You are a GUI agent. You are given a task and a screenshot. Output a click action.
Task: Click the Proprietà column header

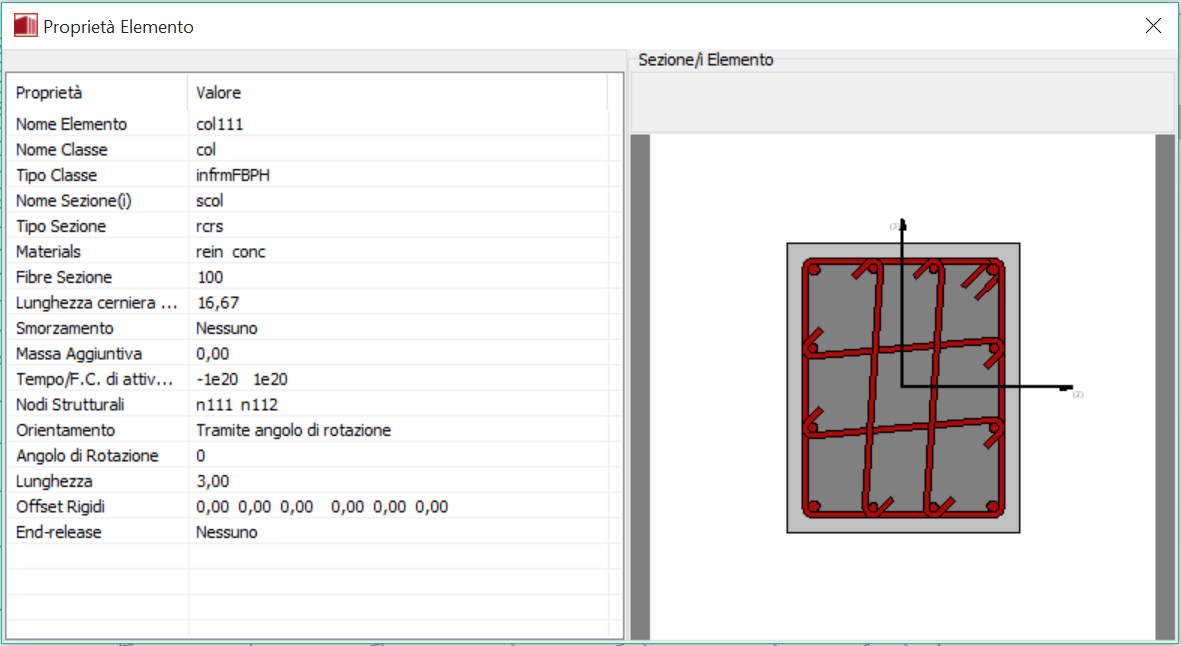pos(49,93)
